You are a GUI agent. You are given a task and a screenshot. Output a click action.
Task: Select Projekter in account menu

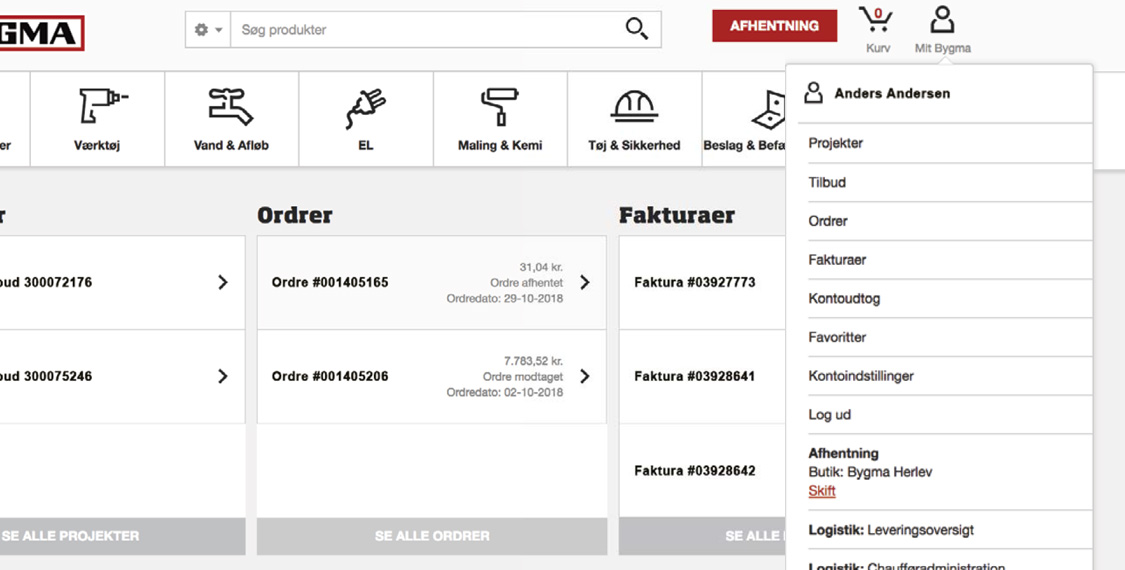click(836, 143)
